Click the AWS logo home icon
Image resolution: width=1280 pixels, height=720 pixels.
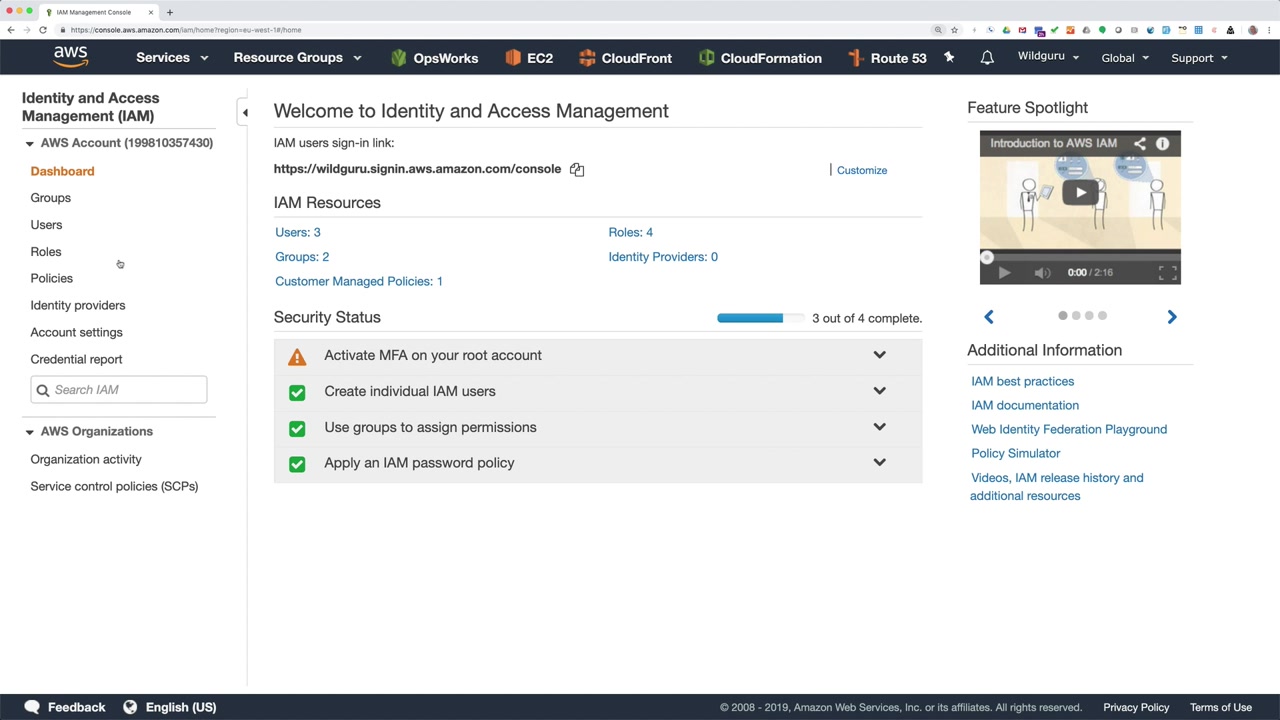pos(71,57)
